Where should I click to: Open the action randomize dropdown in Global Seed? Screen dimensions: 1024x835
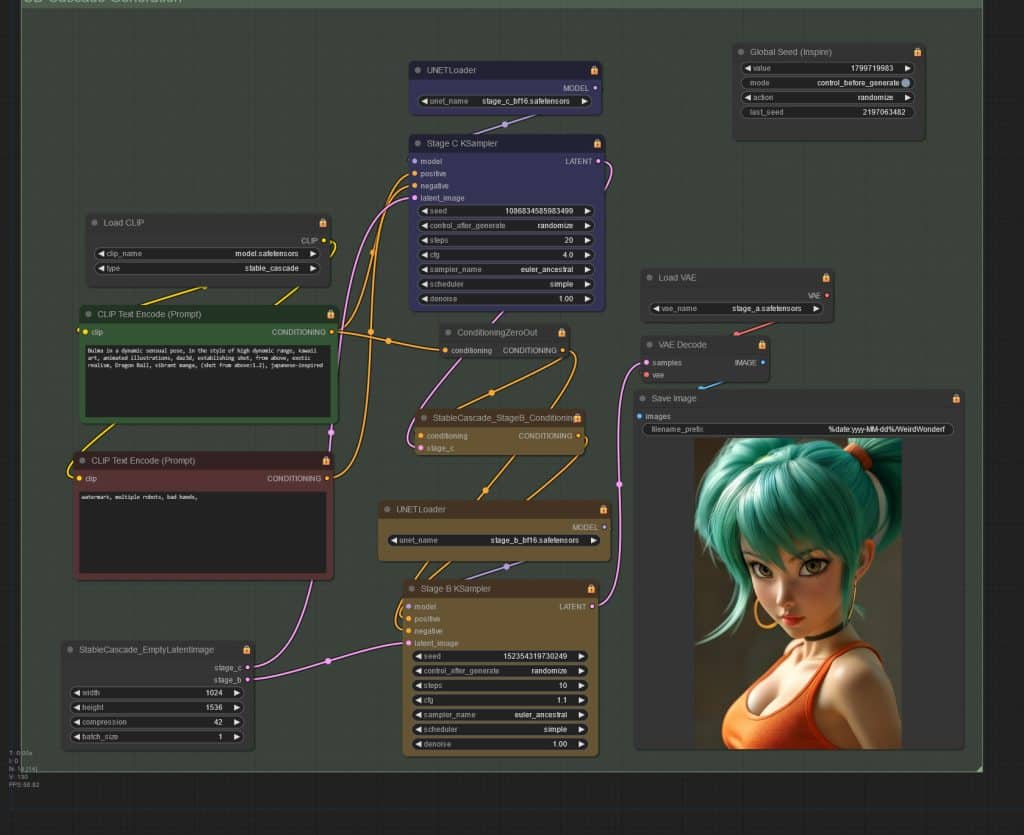click(x=827, y=98)
